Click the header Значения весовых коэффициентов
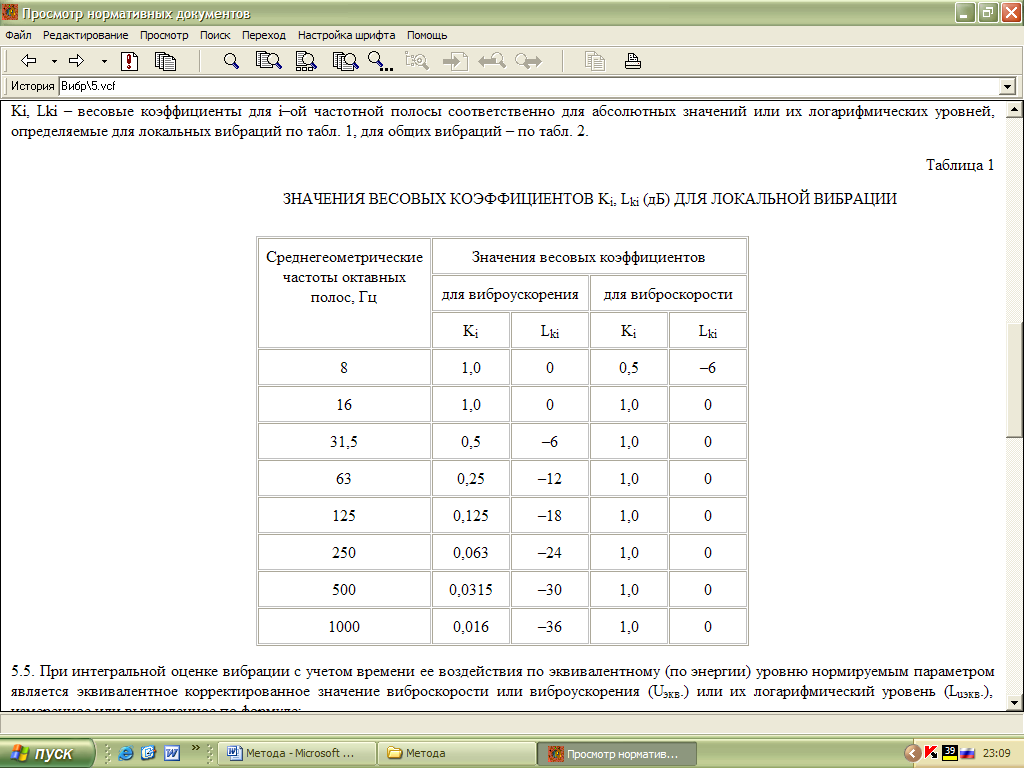This screenshot has height=768, width=1024. pos(588,257)
